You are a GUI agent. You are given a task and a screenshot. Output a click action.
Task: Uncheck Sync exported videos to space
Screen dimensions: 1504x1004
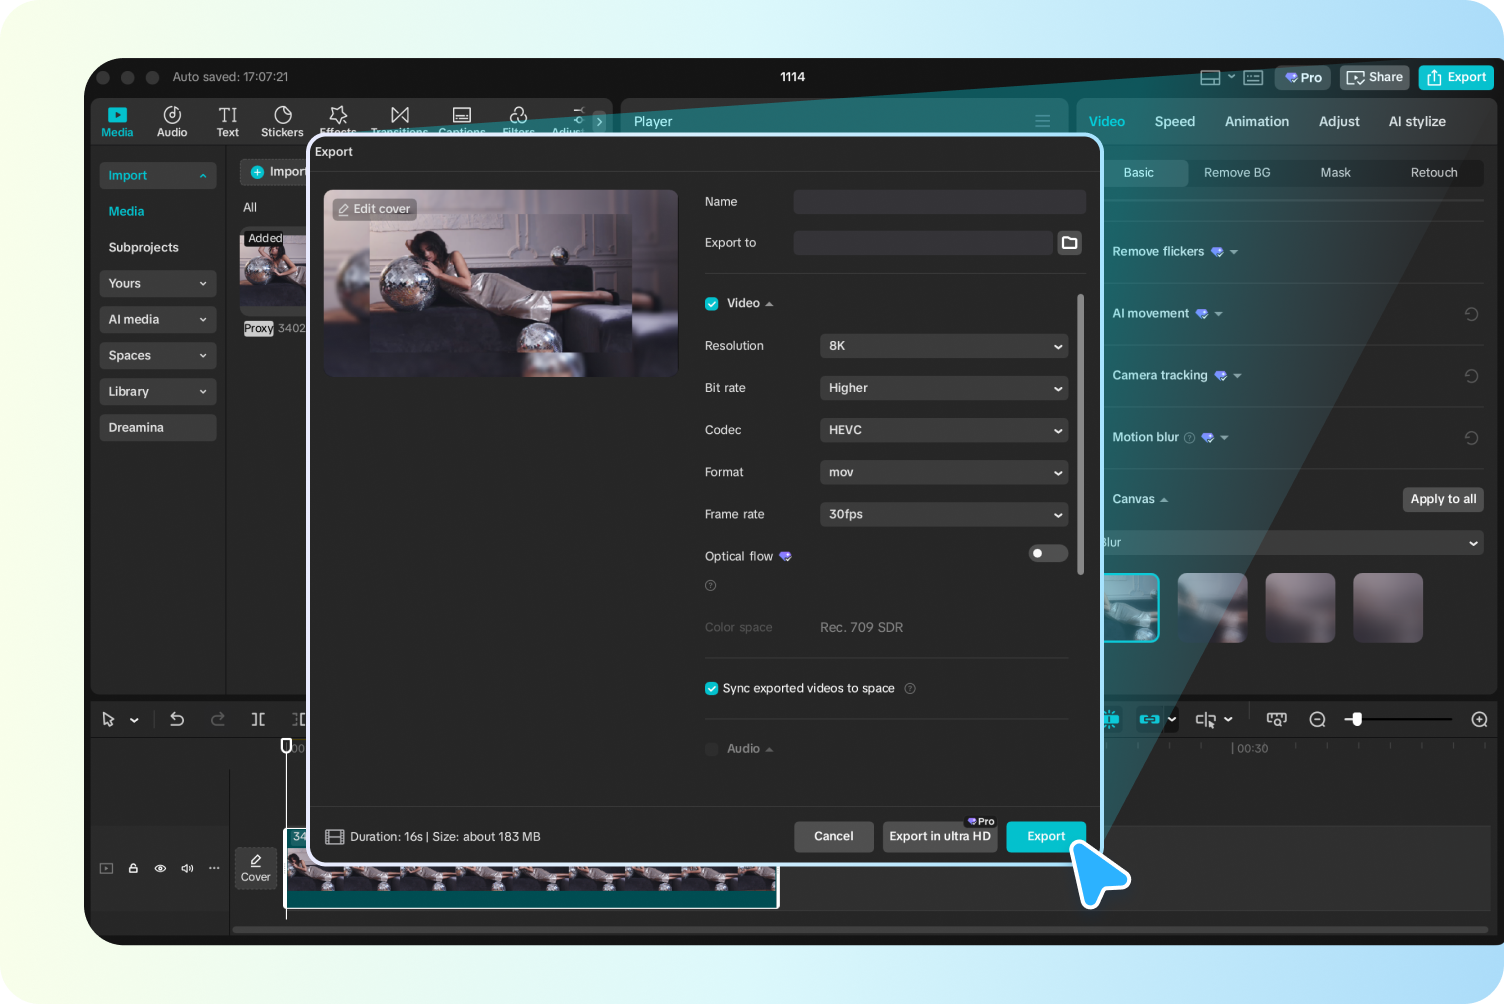(x=711, y=688)
